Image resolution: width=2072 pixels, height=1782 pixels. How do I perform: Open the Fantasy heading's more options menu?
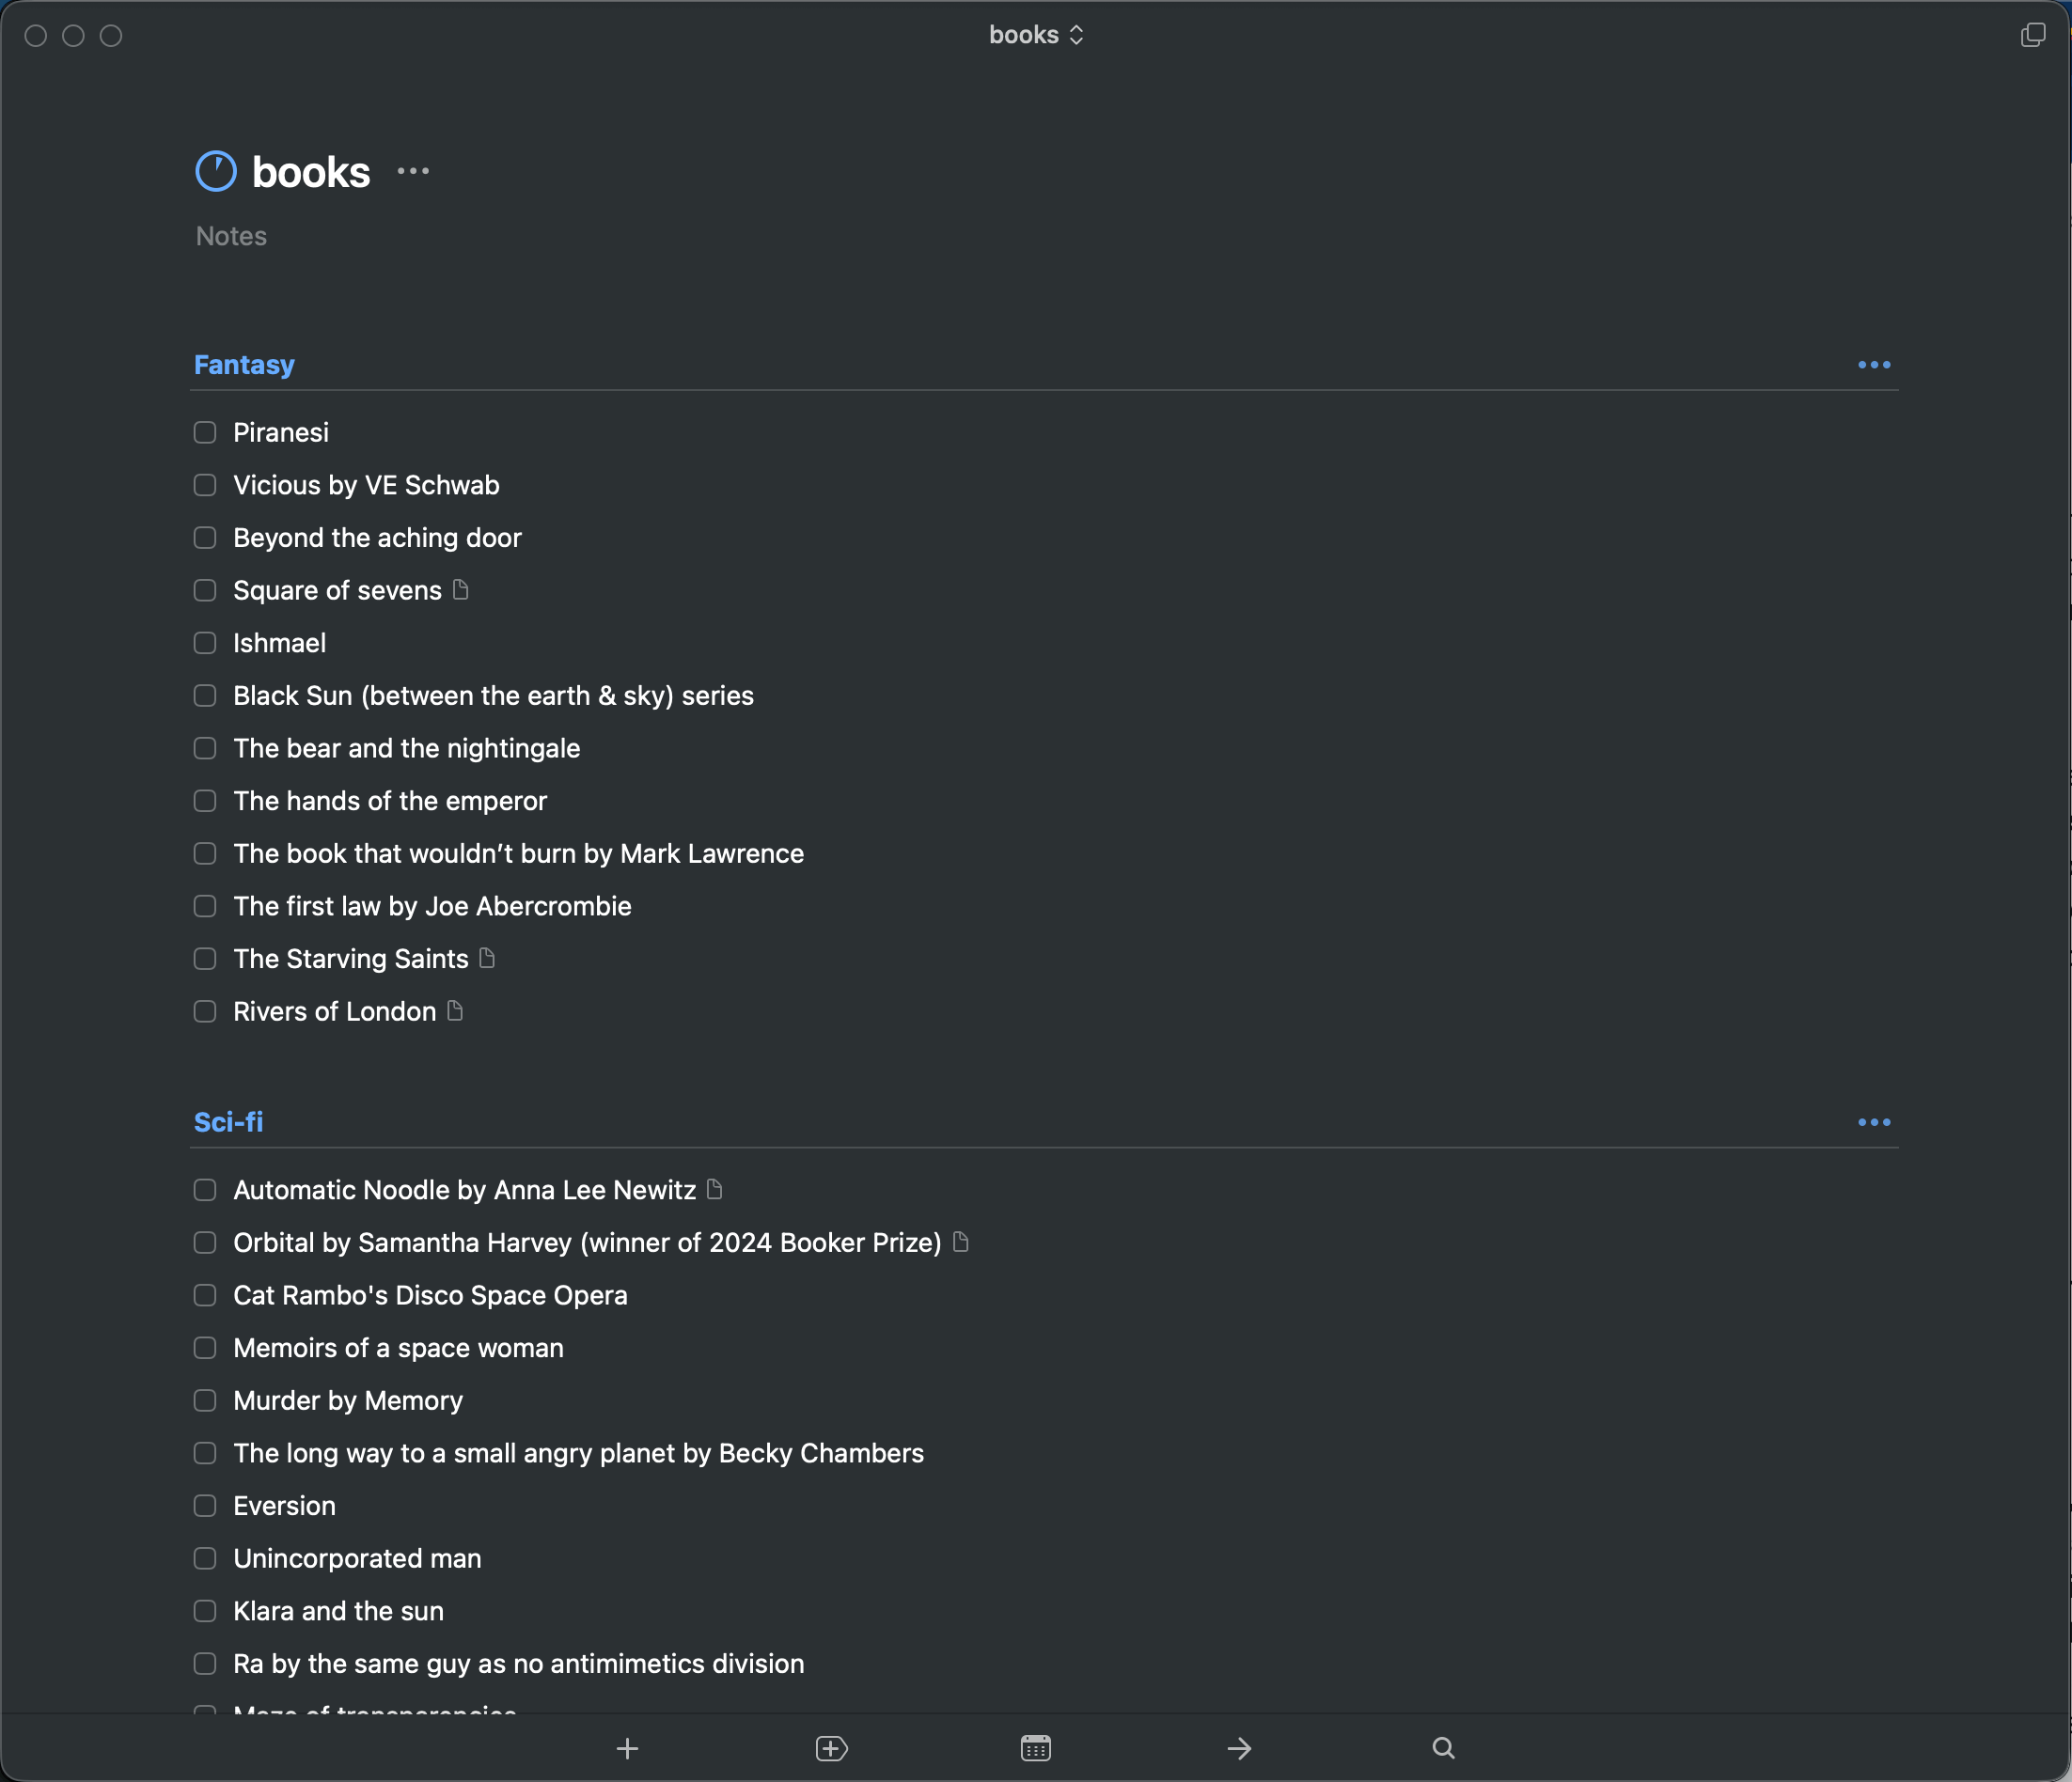pos(1873,365)
